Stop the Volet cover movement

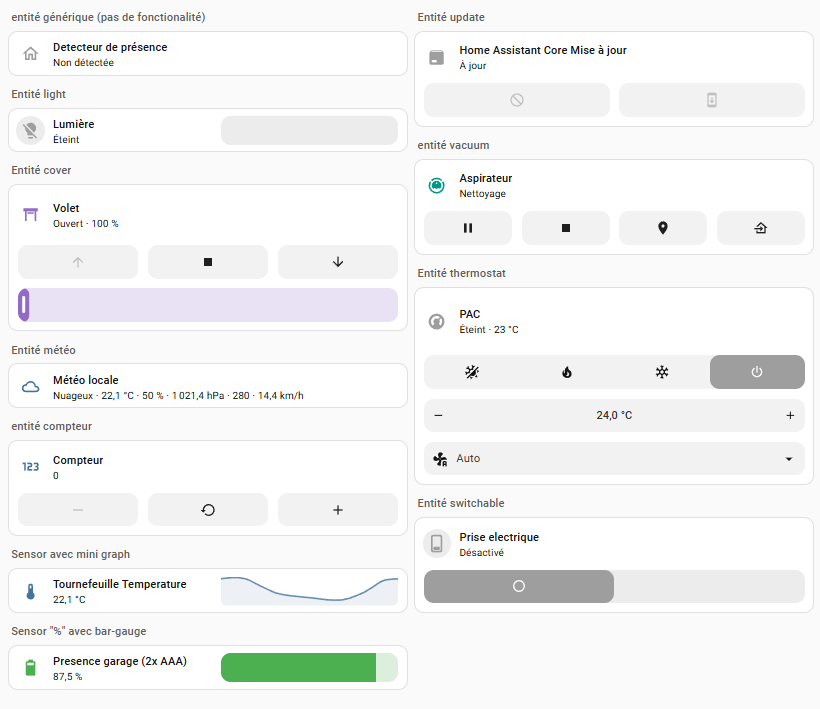[208, 262]
